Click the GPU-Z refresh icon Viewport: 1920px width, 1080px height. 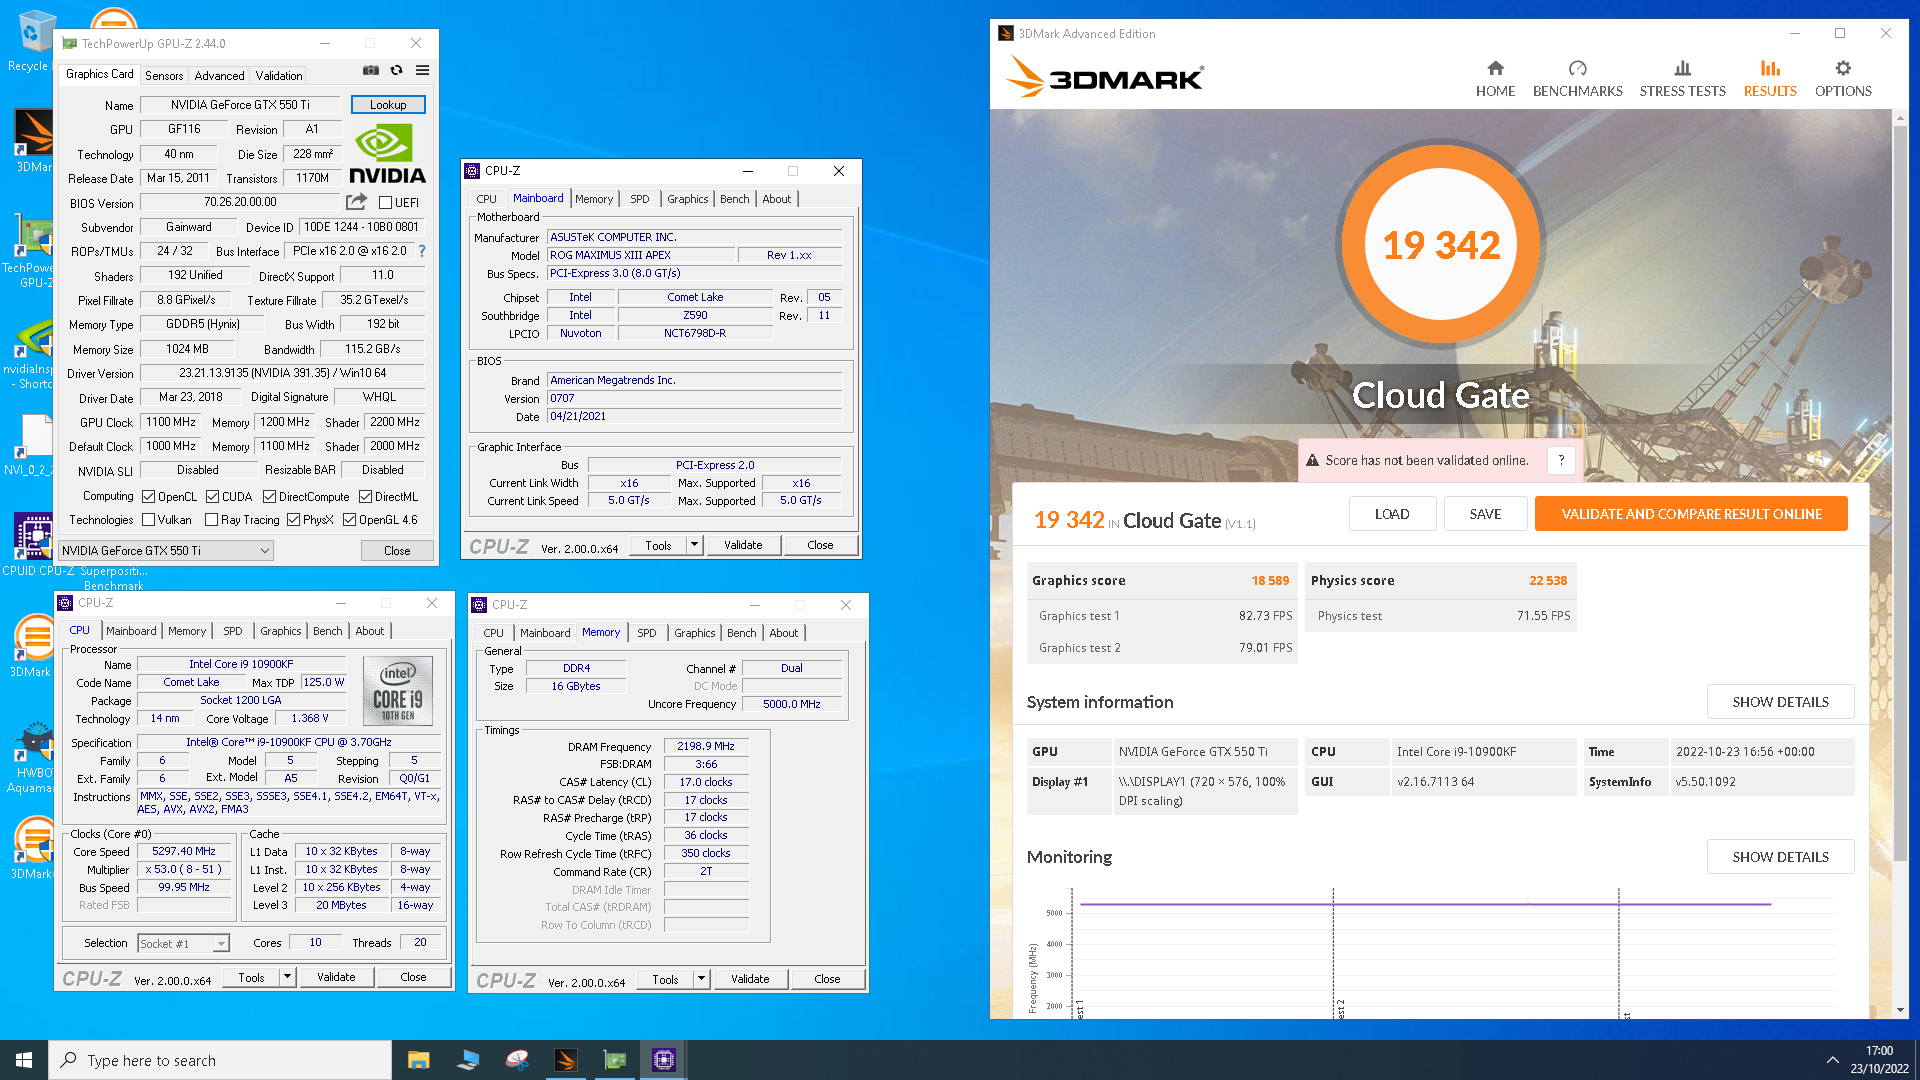[397, 70]
